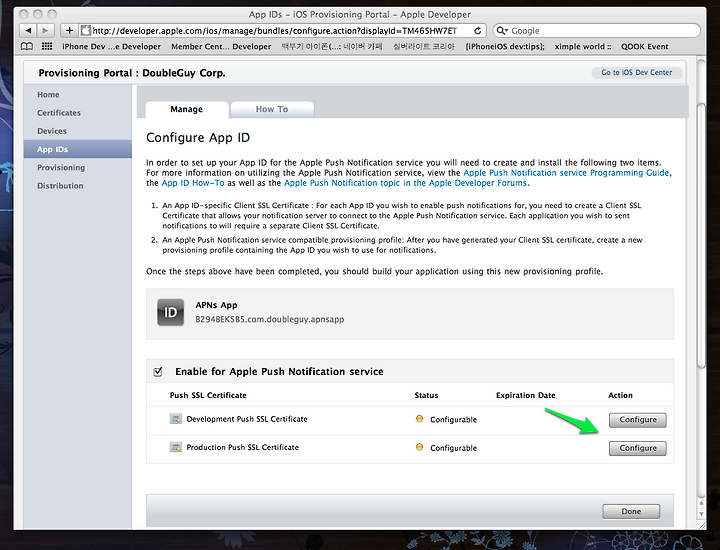This screenshot has height=550, width=720.
Task: Click the Safari forward arrow button
Action: pyautogui.click(x=45, y=31)
